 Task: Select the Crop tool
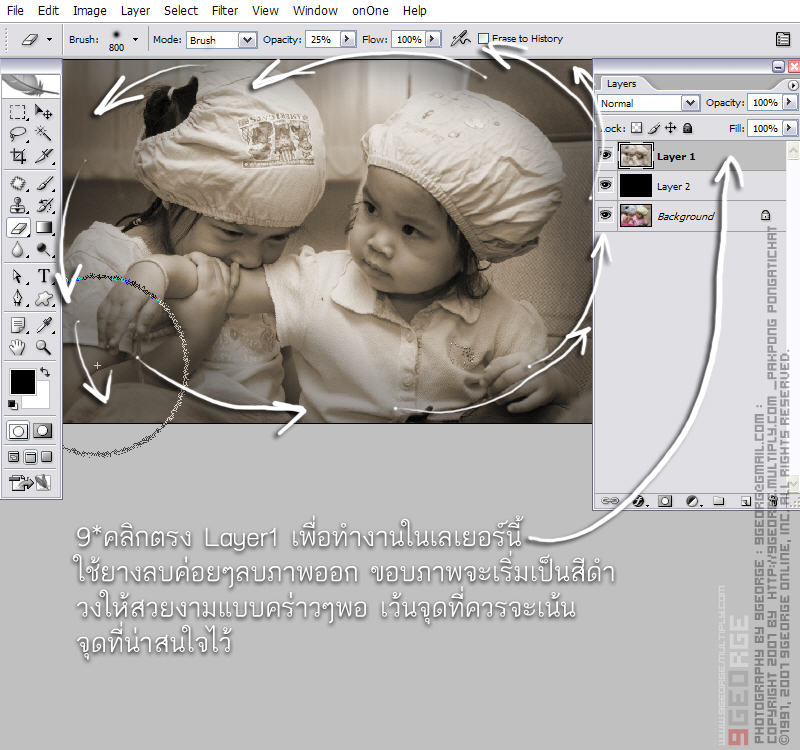click(18, 156)
